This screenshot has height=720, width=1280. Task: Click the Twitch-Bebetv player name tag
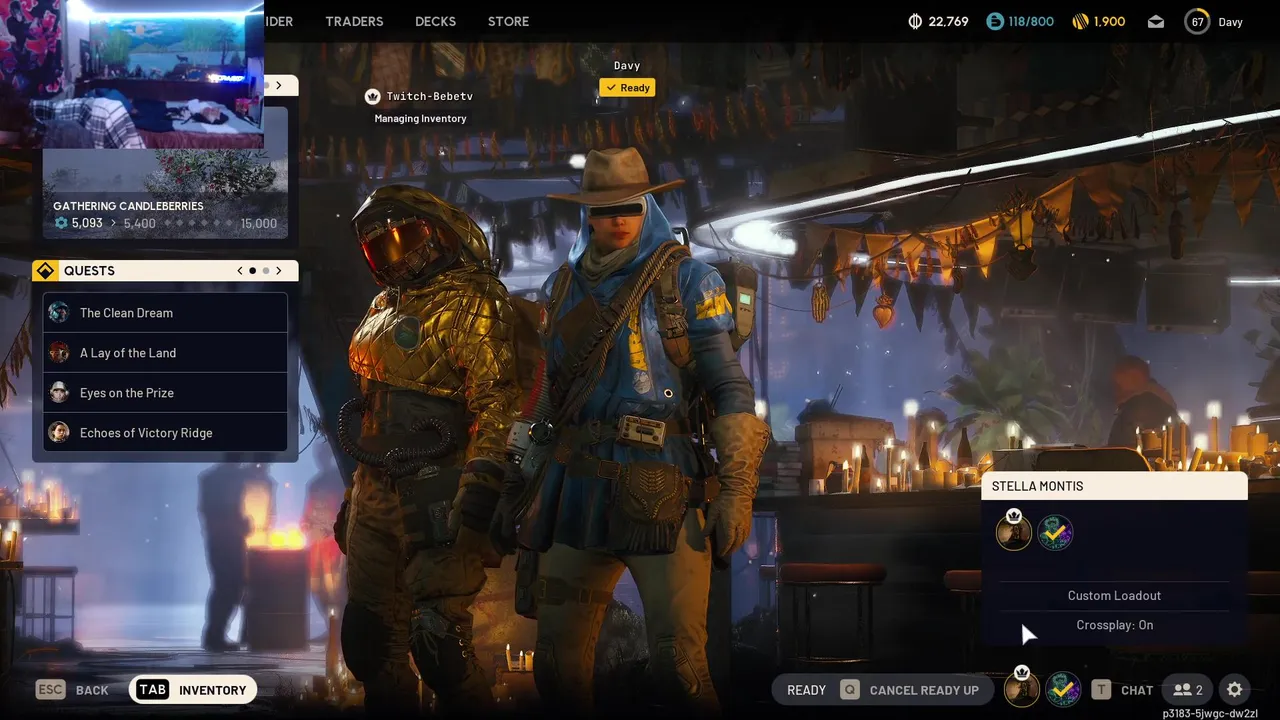click(430, 96)
